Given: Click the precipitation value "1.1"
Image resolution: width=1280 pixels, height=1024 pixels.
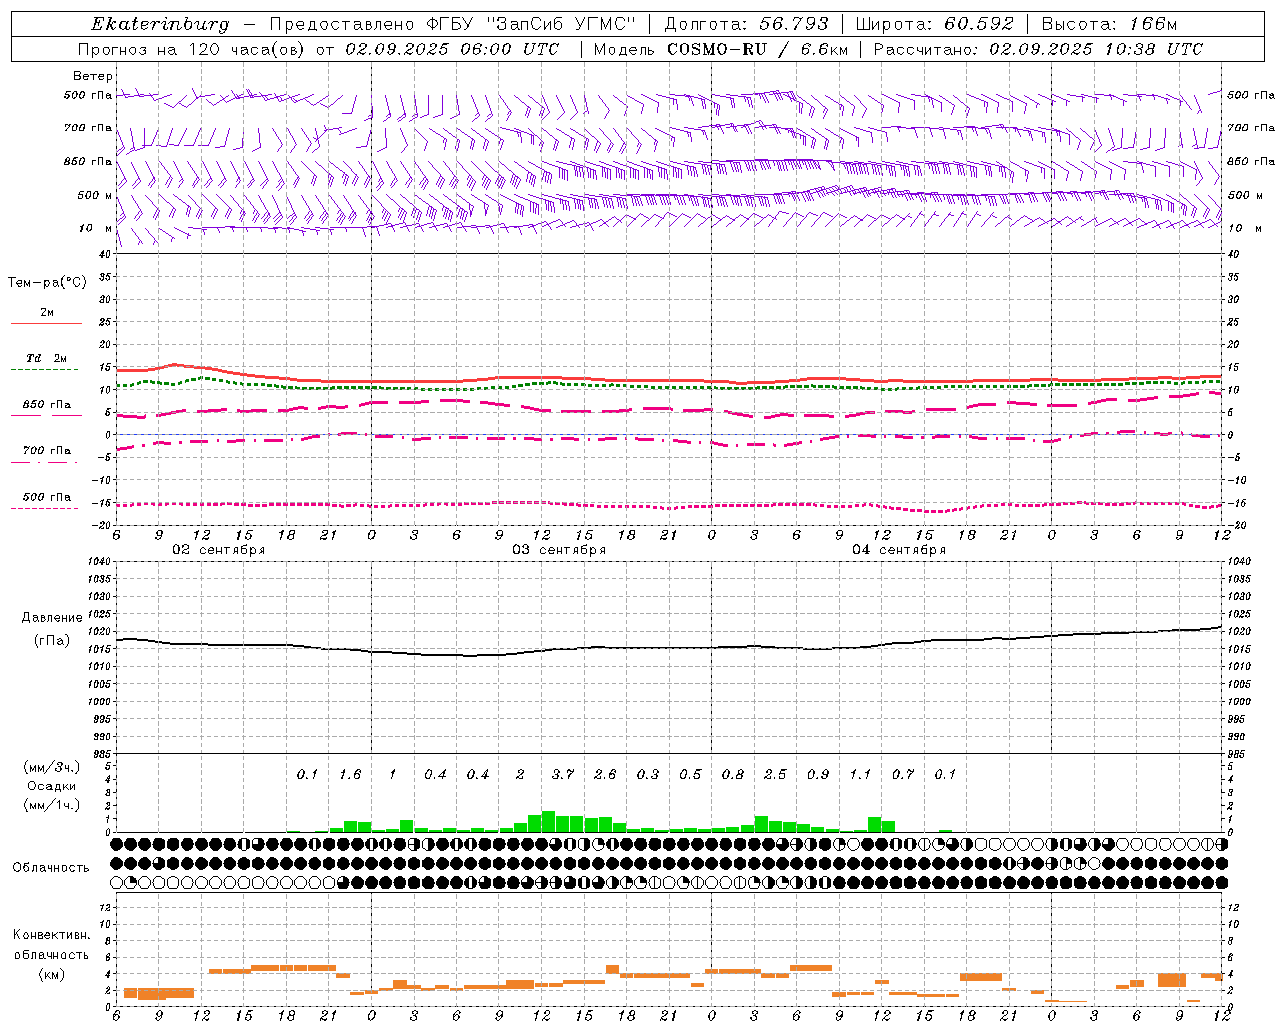Looking at the screenshot, I should pyautogui.click(x=860, y=775).
